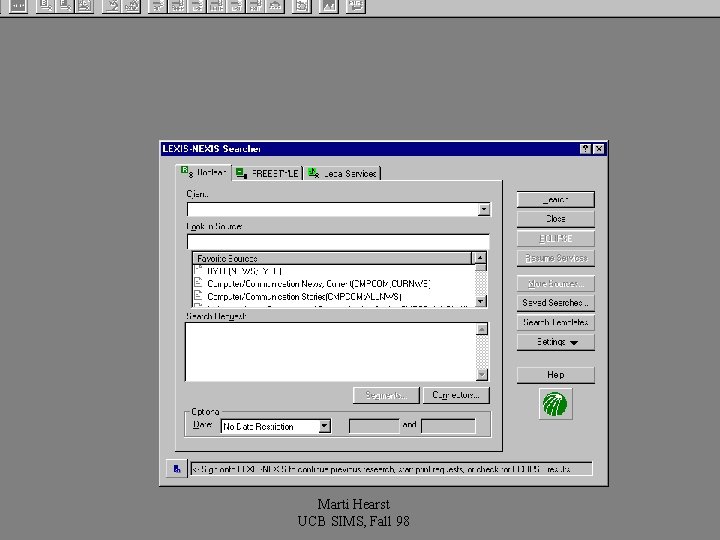720x540 pixels.
Task: Expand the No Date Restriction dropdown
Action: tap(325, 426)
